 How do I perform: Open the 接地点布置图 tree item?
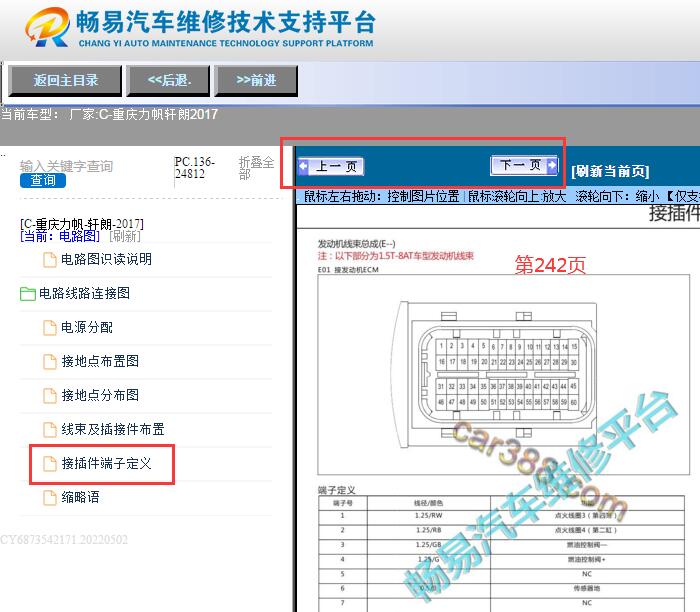tap(100, 361)
